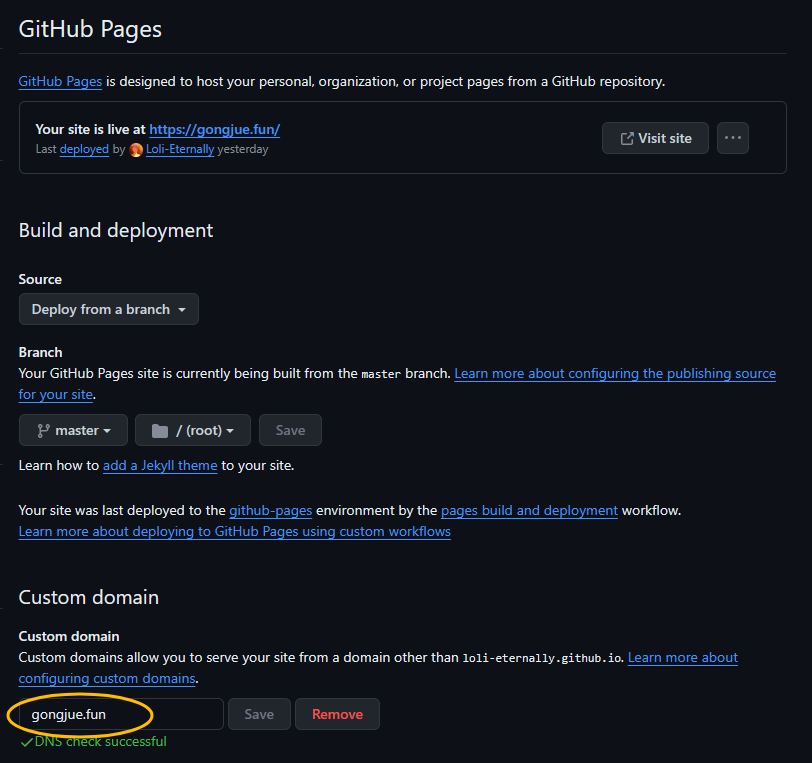Image resolution: width=812 pixels, height=763 pixels.
Task: Click pages build and deployment workflow link
Action: tap(529, 510)
